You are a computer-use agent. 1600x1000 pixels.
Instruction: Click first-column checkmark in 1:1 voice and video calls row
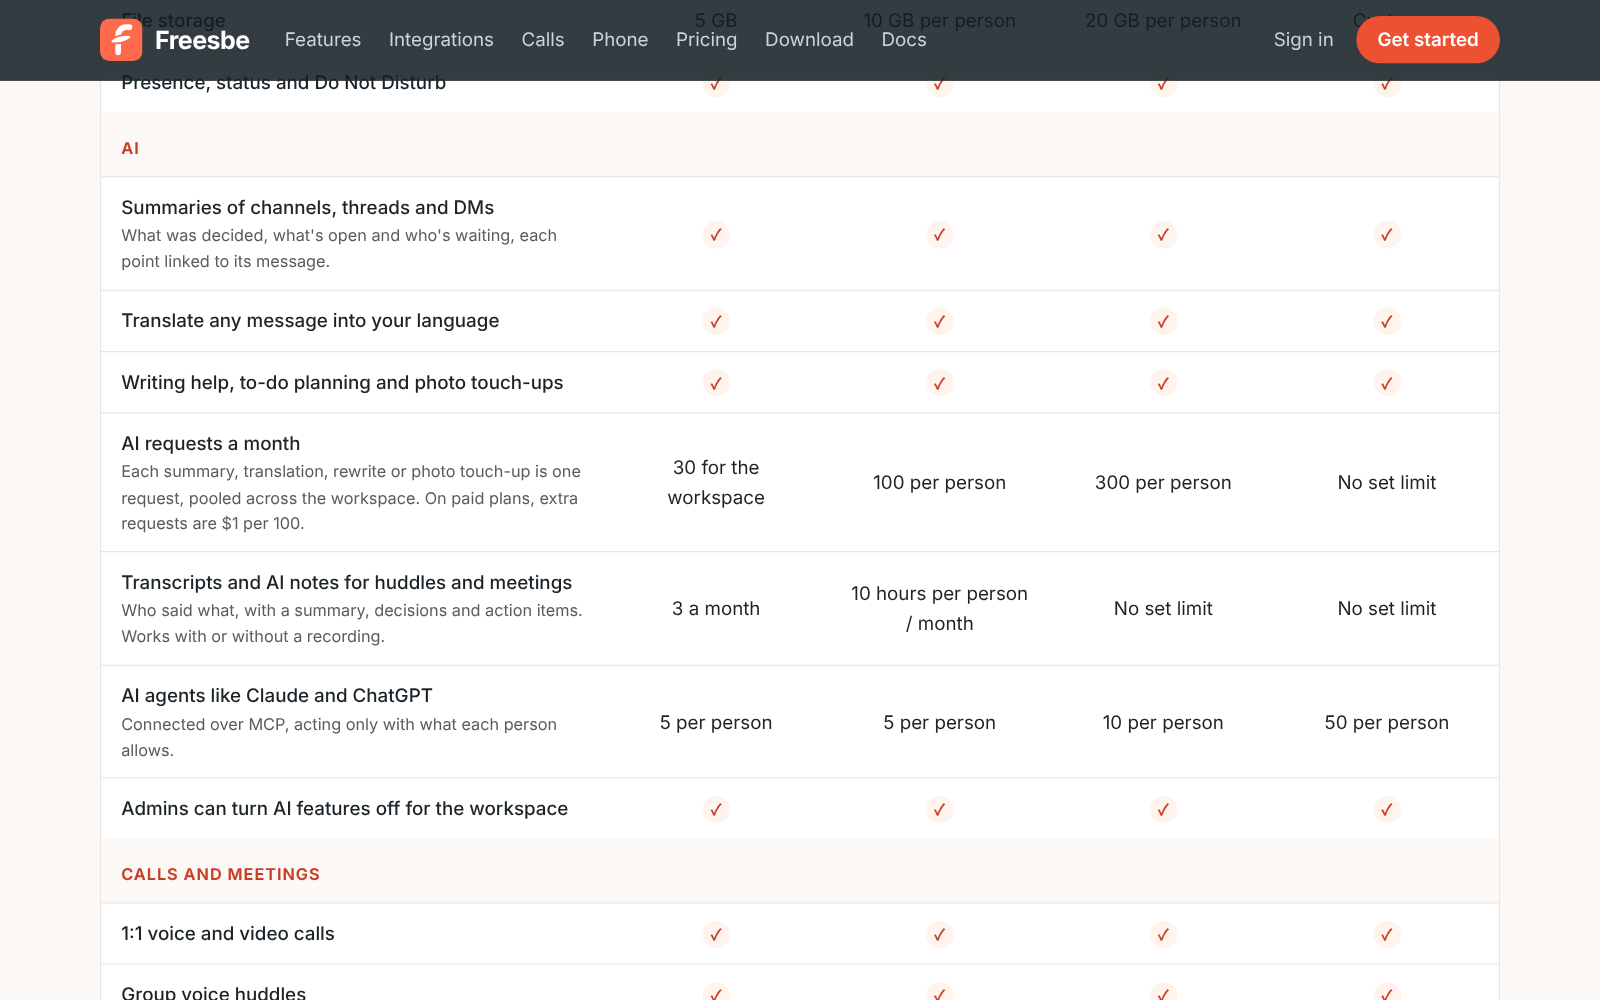pyautogui.click(x=716, y=935)
